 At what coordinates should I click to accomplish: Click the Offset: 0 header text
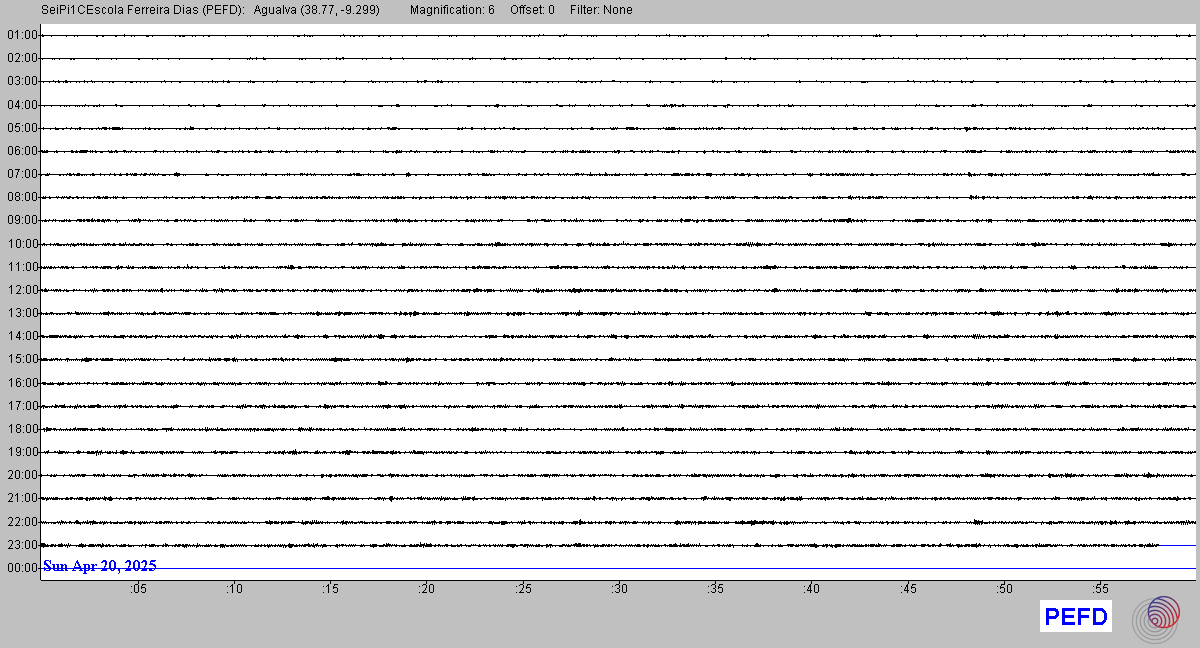coord(532,10)
